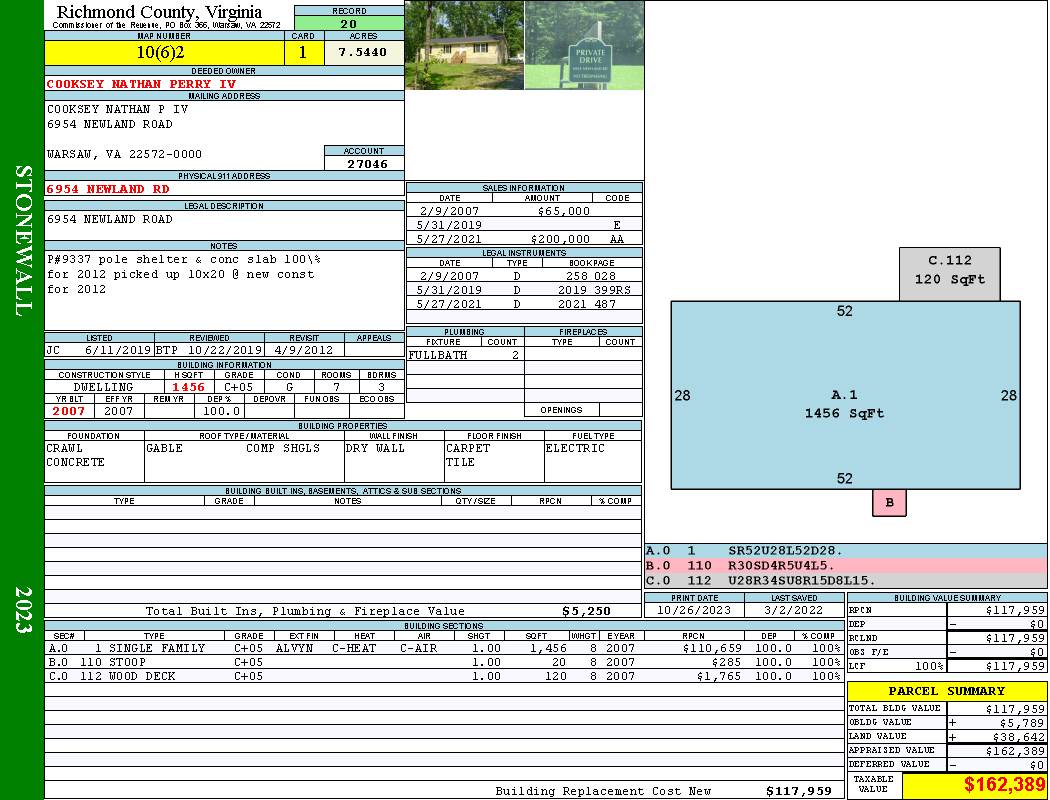The width and height of the screenshot is (1050, 800).
Task: Click the 5/27/2021 $200,000 sale row
Action: [x=524, y=239]
